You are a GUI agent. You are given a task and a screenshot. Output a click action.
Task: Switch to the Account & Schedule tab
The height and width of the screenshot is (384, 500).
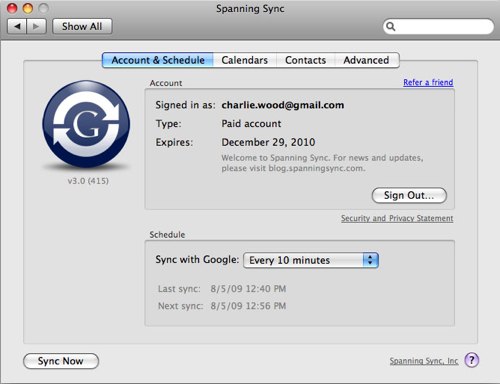158,60
